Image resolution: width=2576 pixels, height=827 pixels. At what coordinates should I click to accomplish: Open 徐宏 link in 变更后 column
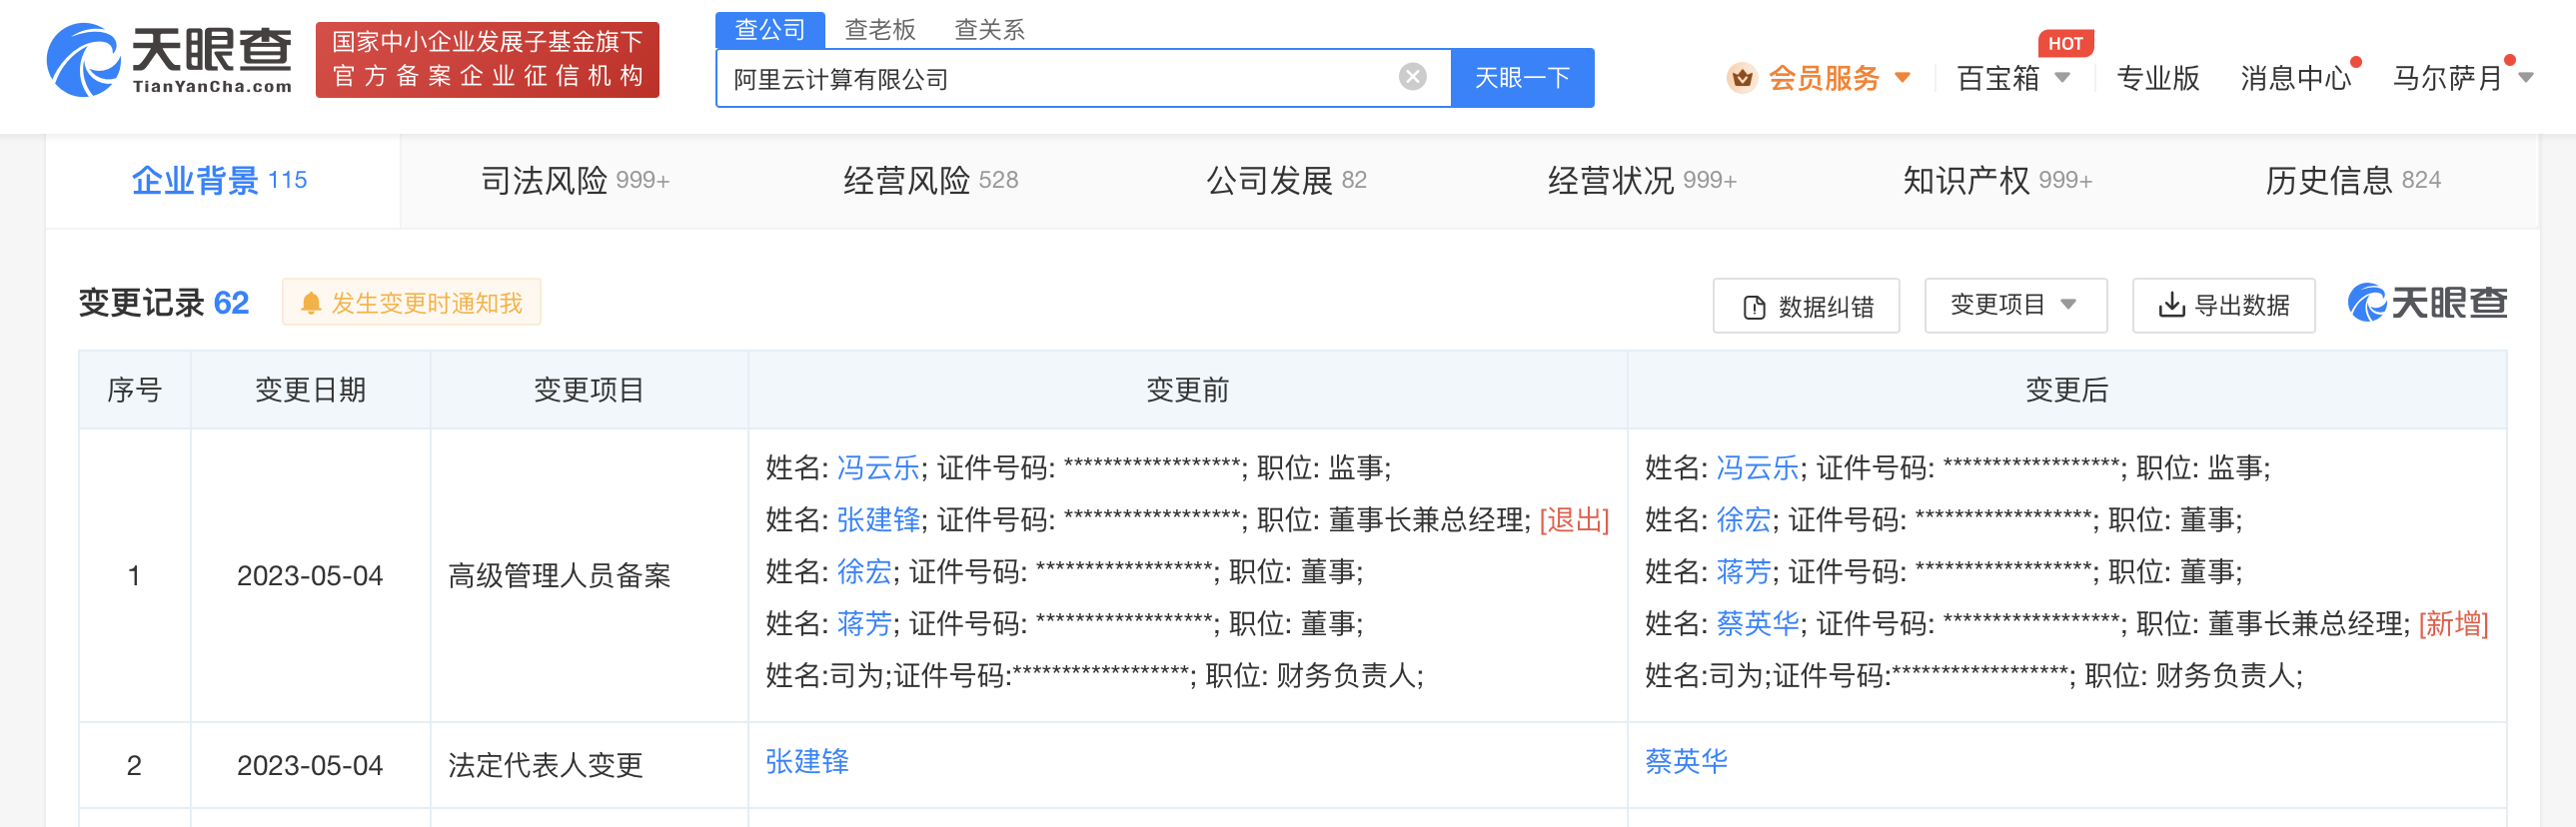[1744, 520]
